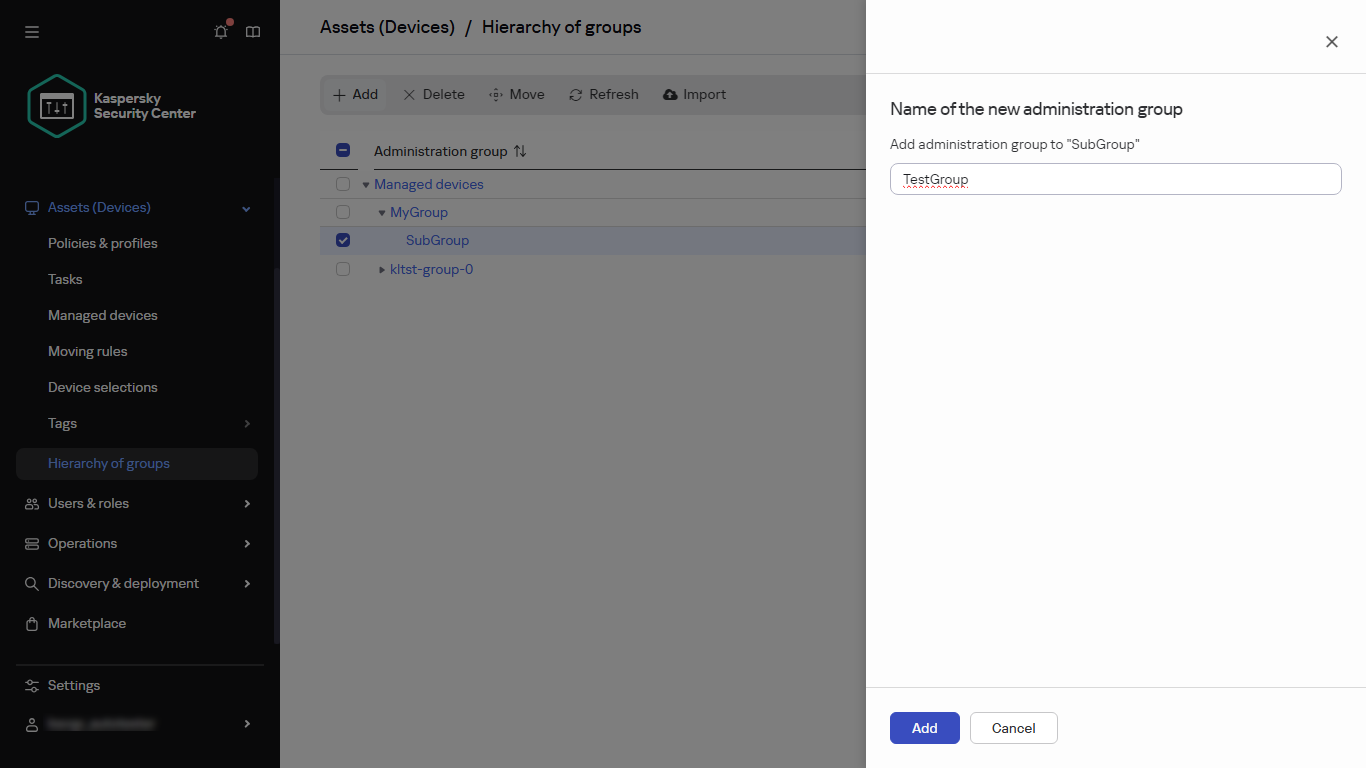Check the MyGroup row checkbox
Image resolution: width=1366 pixels, height=768 pixels.
[x=343, y=212]
